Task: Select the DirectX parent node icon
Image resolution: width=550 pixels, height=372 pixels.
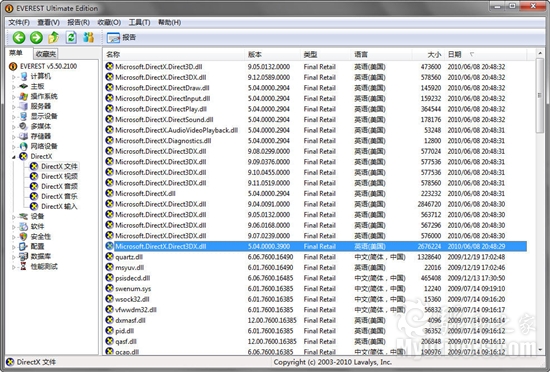Action: (24, 156)
